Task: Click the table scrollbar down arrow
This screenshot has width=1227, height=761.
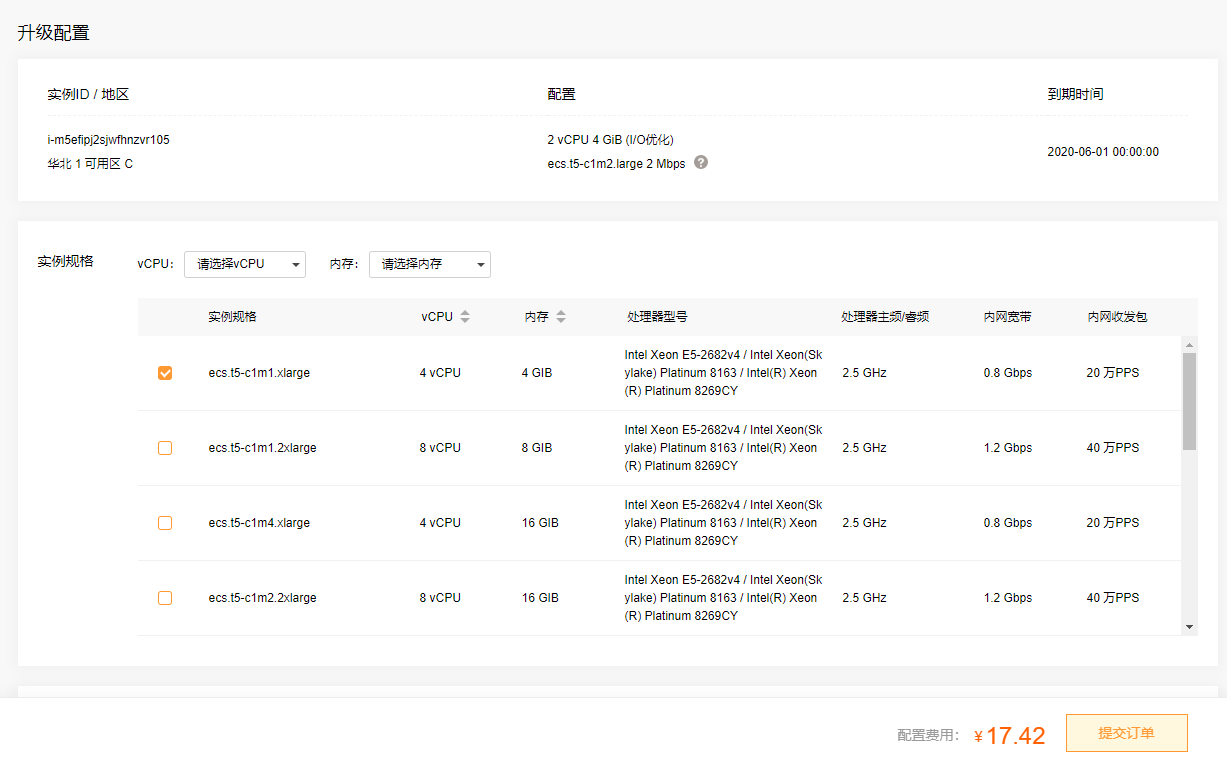Action: tap(1189, 627)
